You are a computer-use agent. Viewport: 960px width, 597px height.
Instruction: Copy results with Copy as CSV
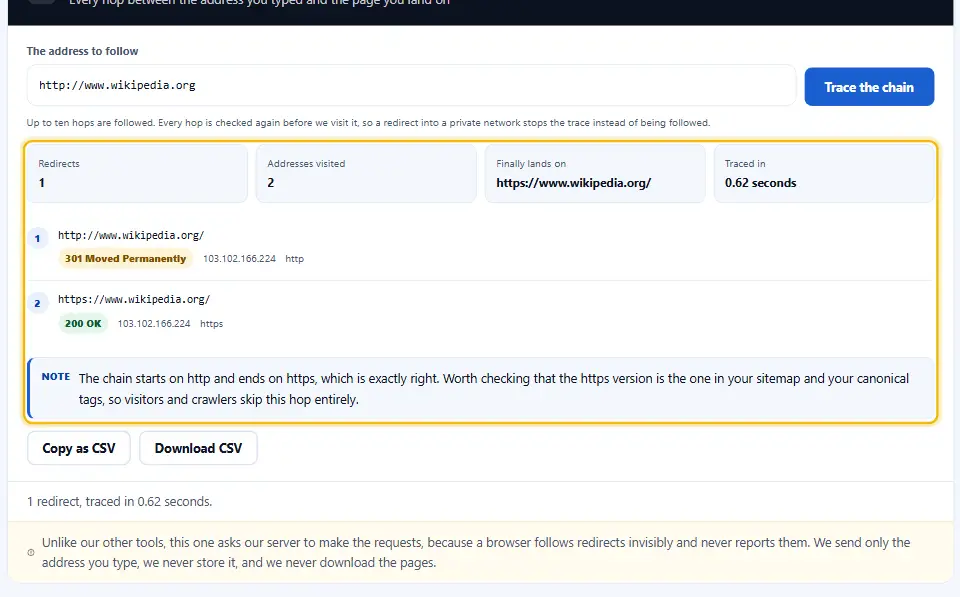(78, 448)
